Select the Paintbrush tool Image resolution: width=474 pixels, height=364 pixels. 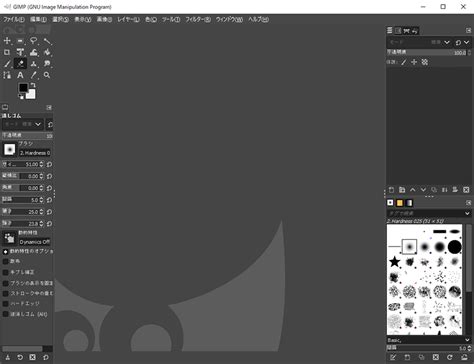pos(7,64)
